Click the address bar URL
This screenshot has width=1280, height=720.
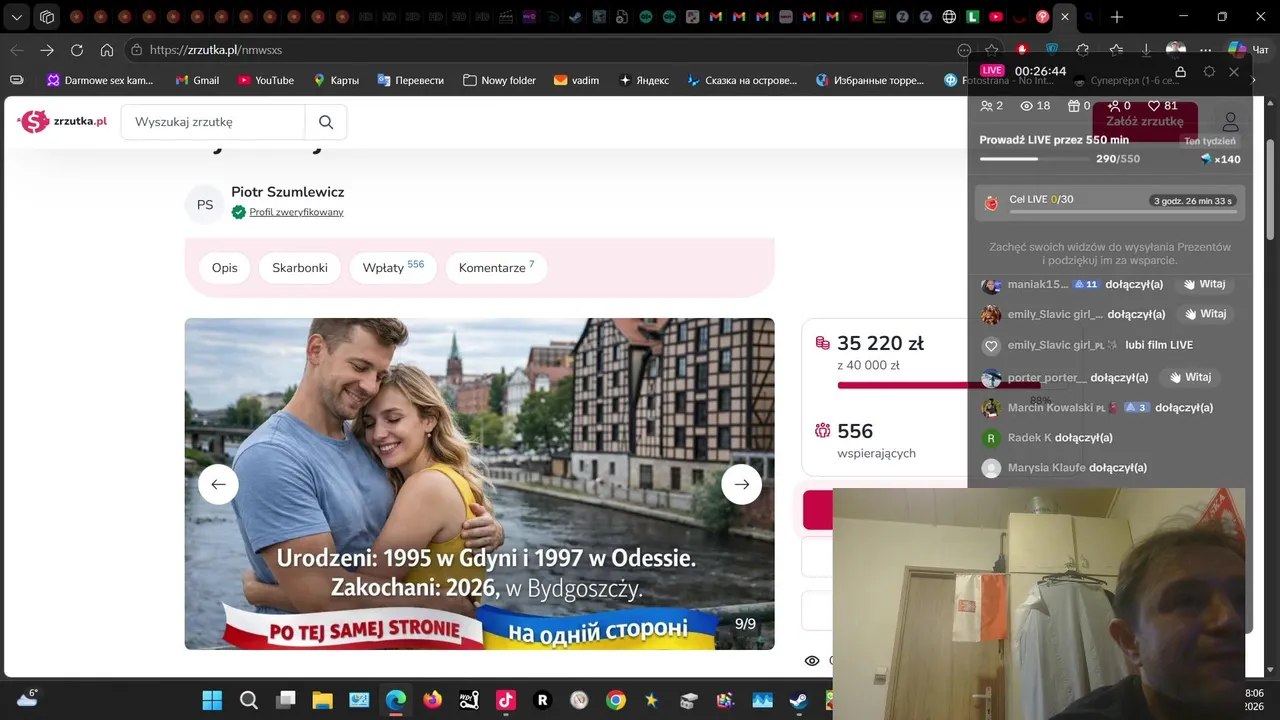(216, 50)
